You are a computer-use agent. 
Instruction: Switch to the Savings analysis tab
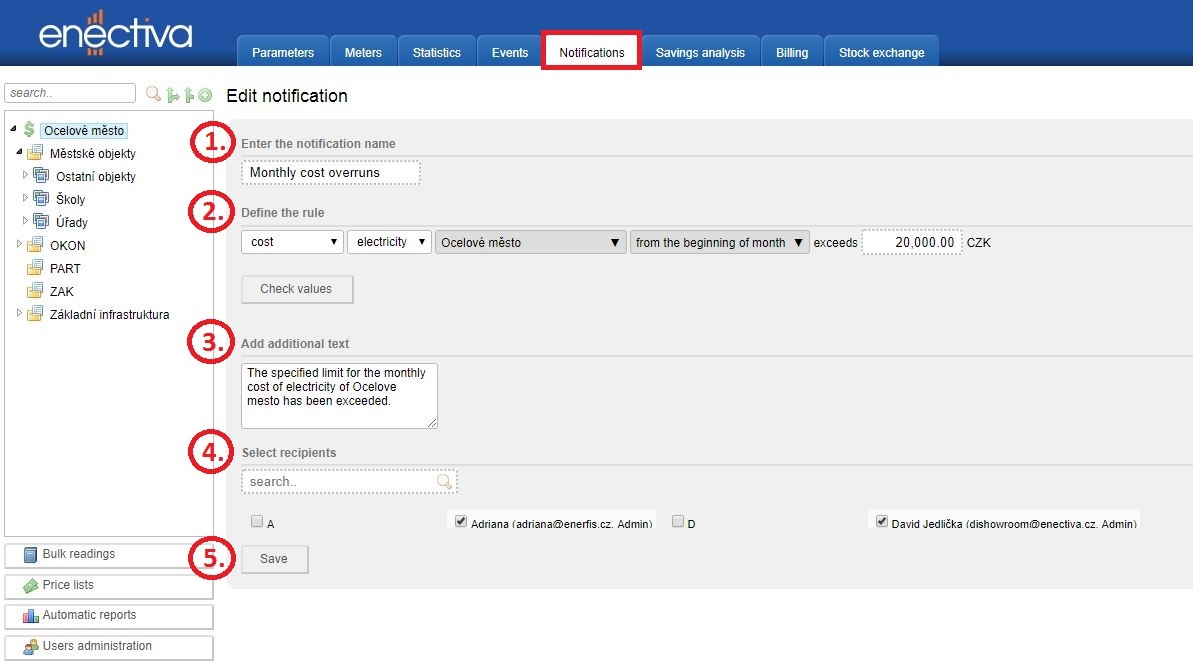click(700, 53)
